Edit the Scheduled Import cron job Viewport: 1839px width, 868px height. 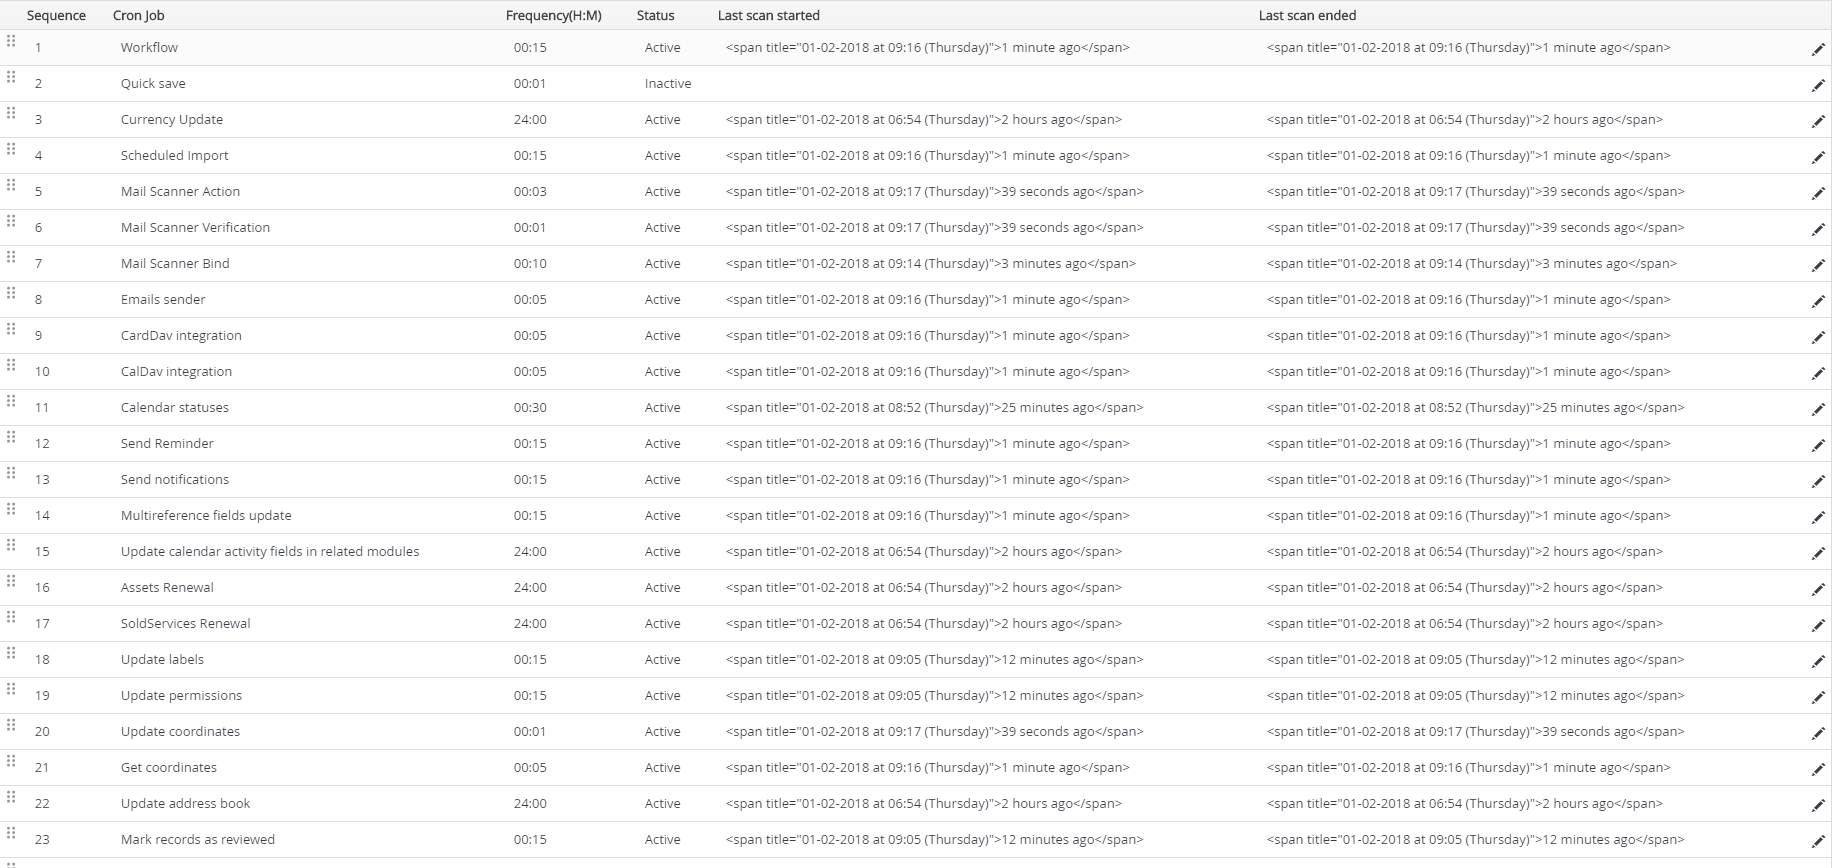pyautogui.click(x=1818, y=157)
